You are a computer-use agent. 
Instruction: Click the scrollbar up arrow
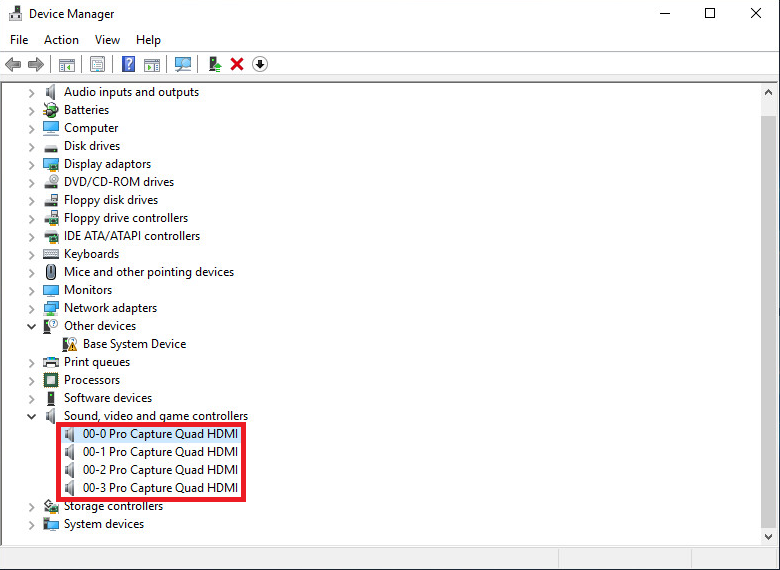(x=768, y=93)
